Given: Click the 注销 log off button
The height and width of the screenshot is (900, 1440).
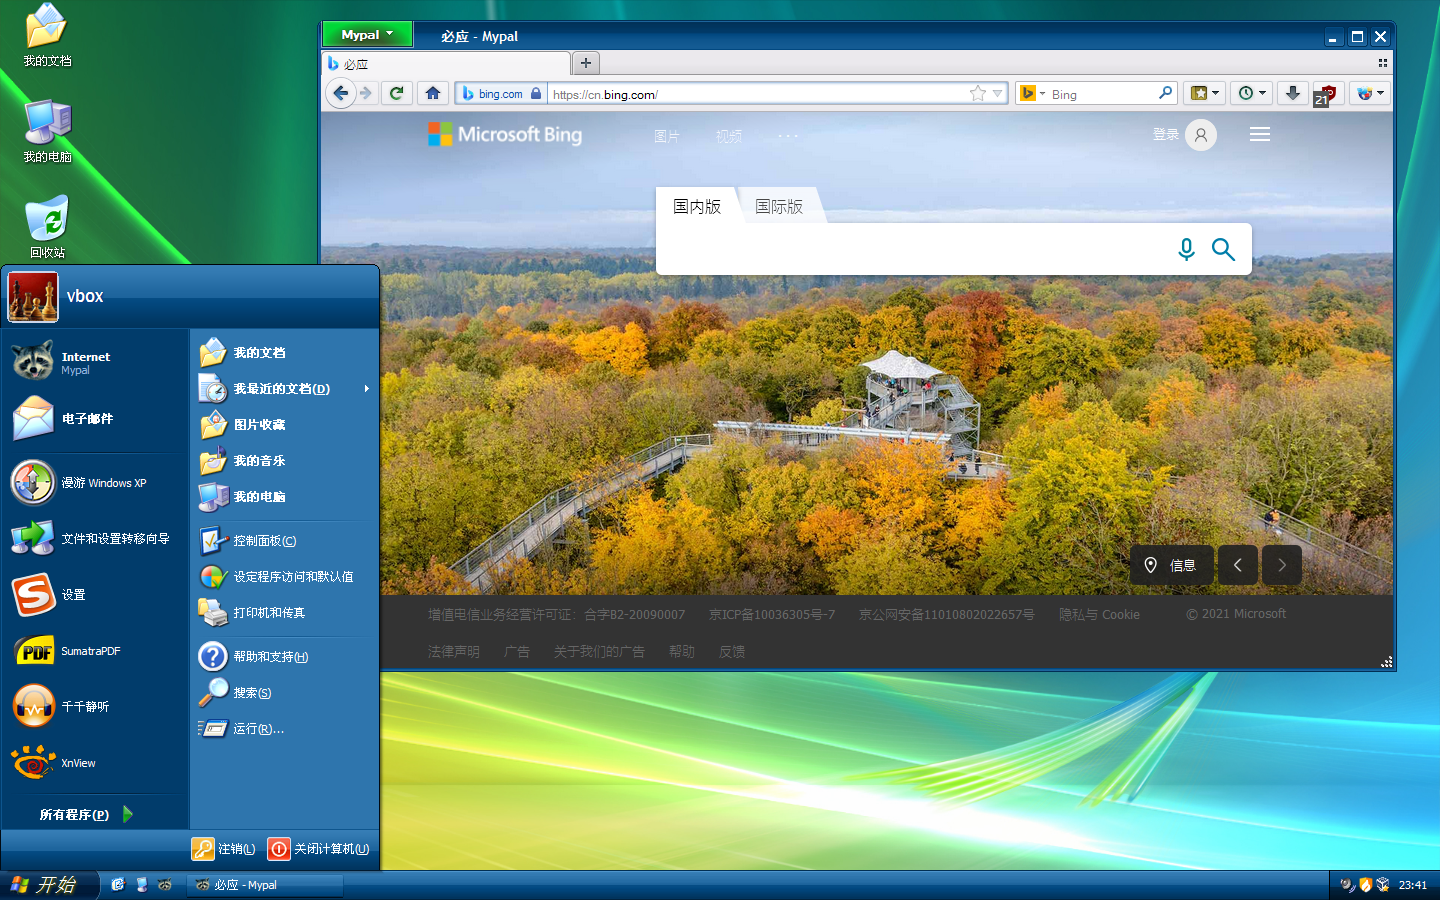Looking at the screenshot, I should tap(224, 848).
